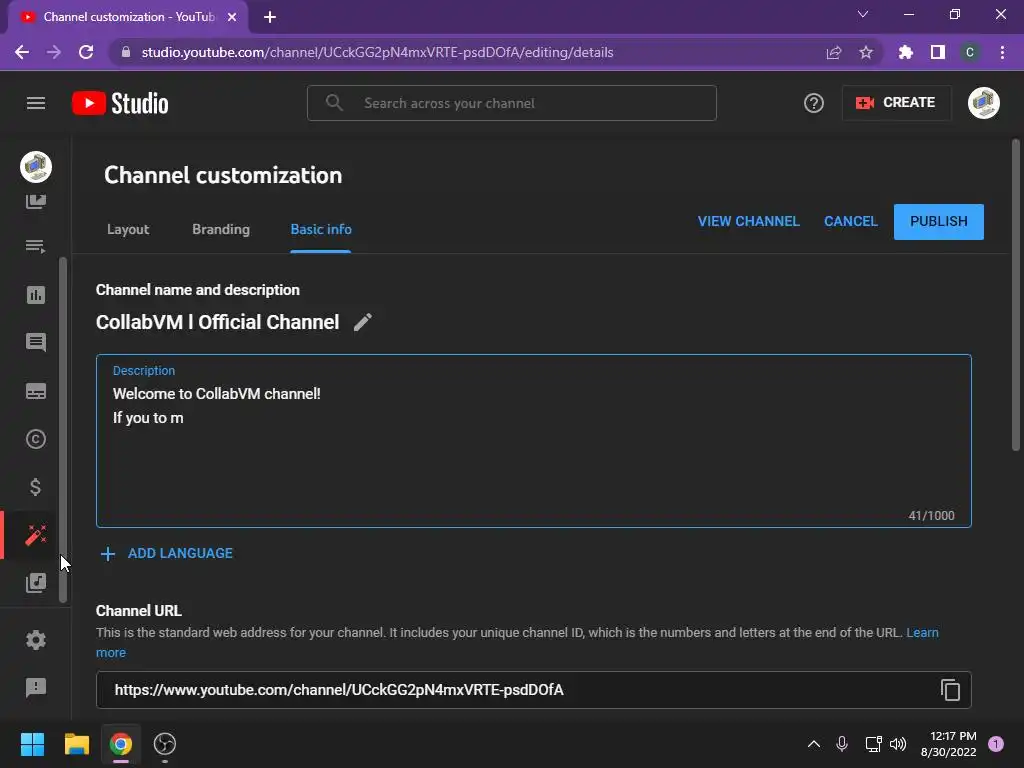
Task: Click inside the Description text box
Action: pyautogui.click(x=534, y=441)
